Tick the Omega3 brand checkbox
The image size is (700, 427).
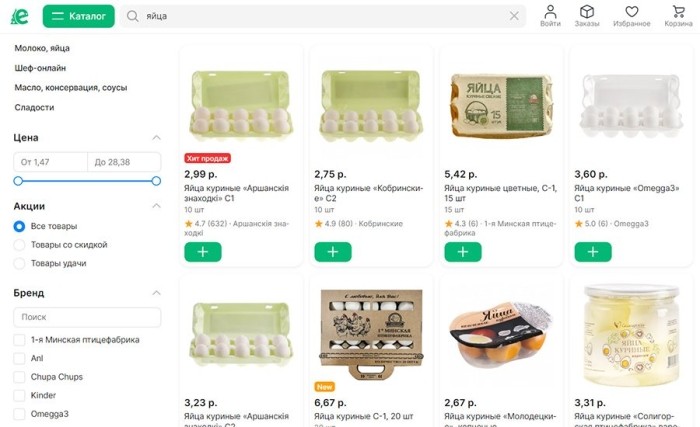19,414
